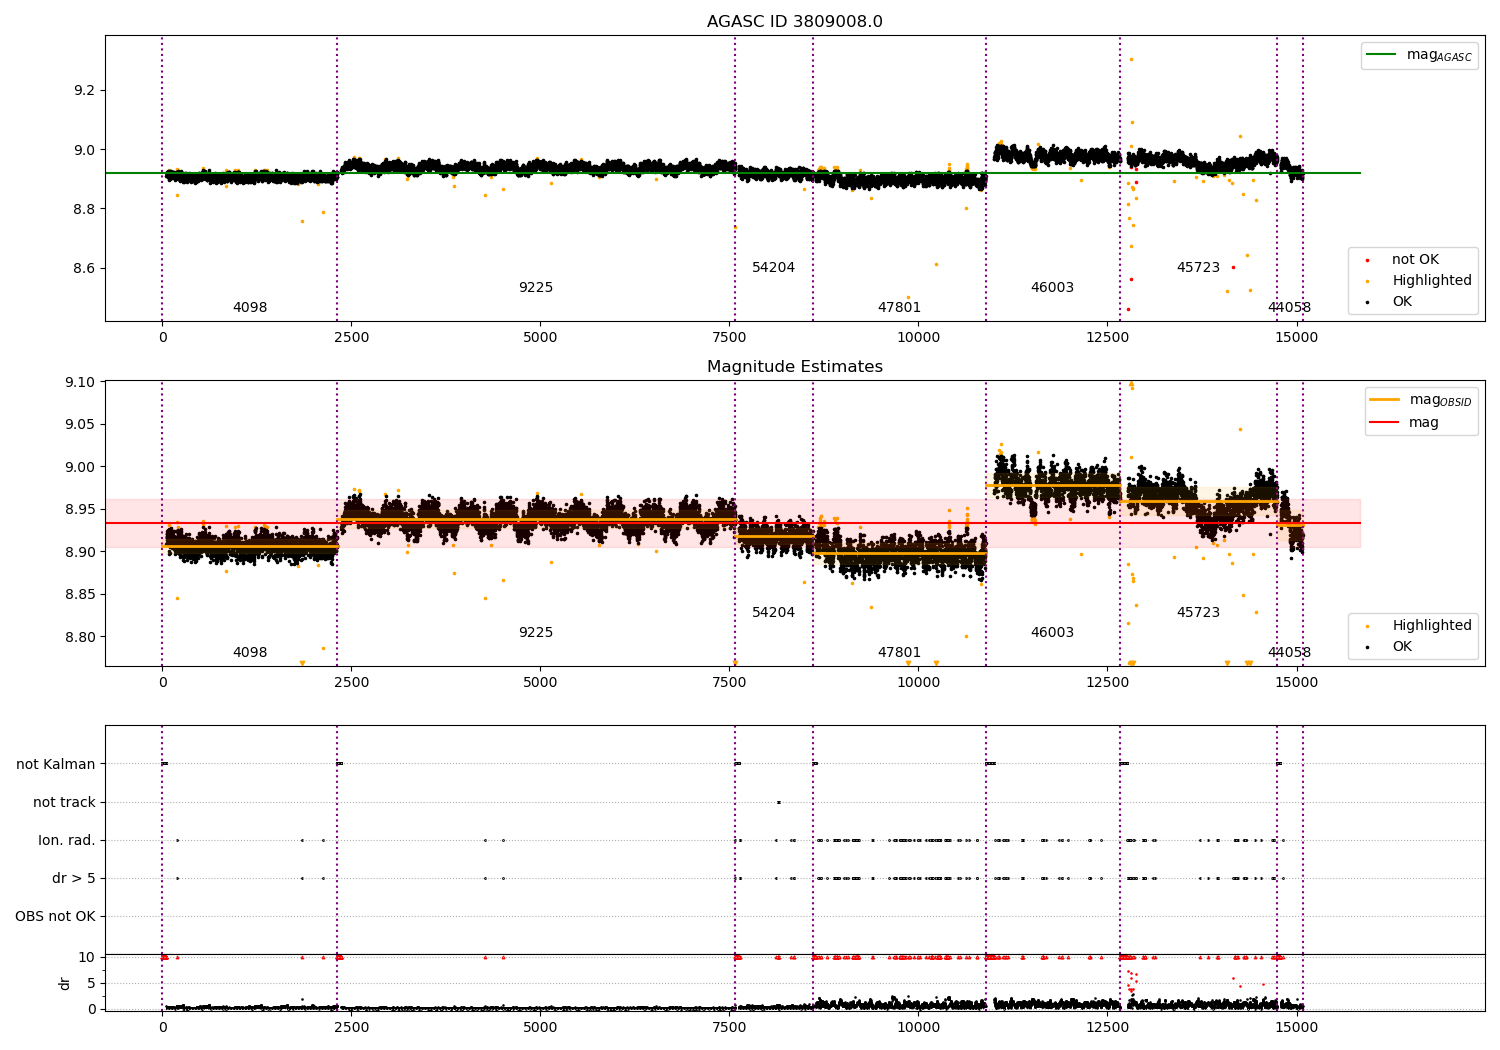The width and height of the screenshot is (1500, 1050).
Task: Click obsid label 54204 in the top plot
Action: [x=774, y=268]
